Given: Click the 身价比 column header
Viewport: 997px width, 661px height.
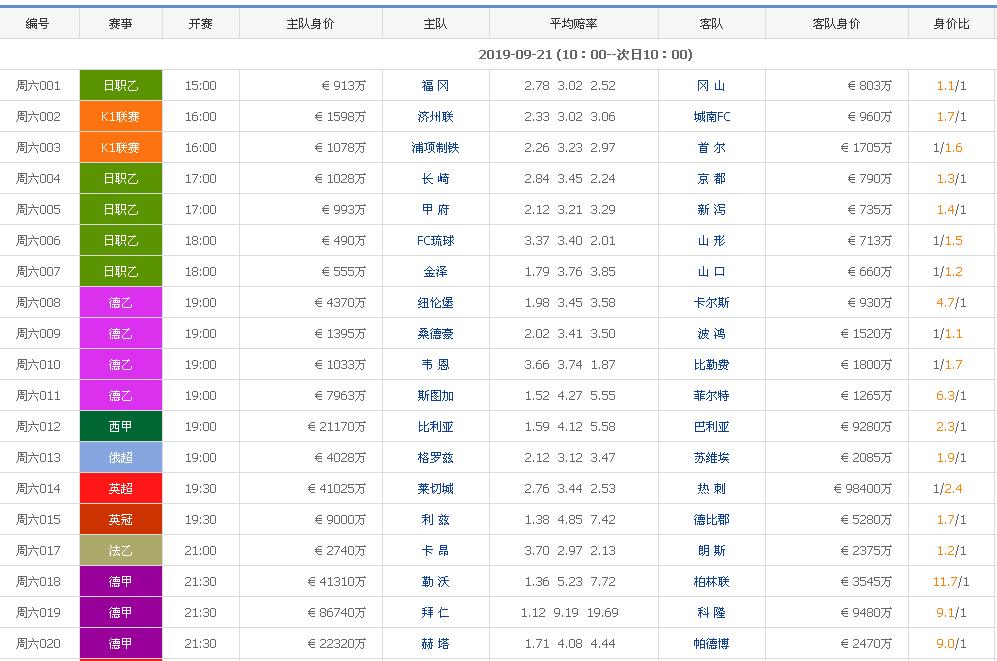Looking at the screenshot, I should (951, 24).
